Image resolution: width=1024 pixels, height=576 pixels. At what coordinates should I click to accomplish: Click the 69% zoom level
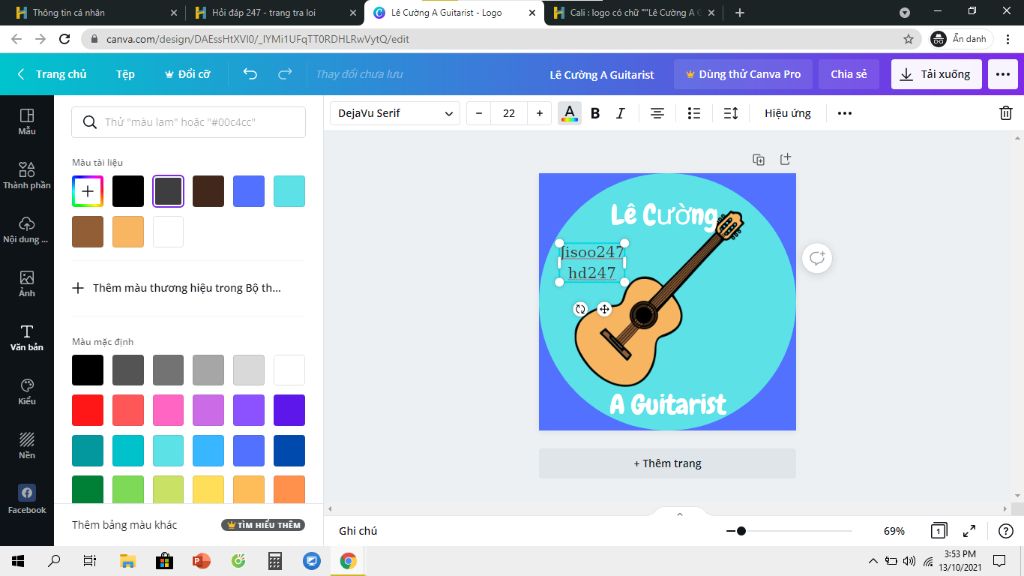coord(894,531)
